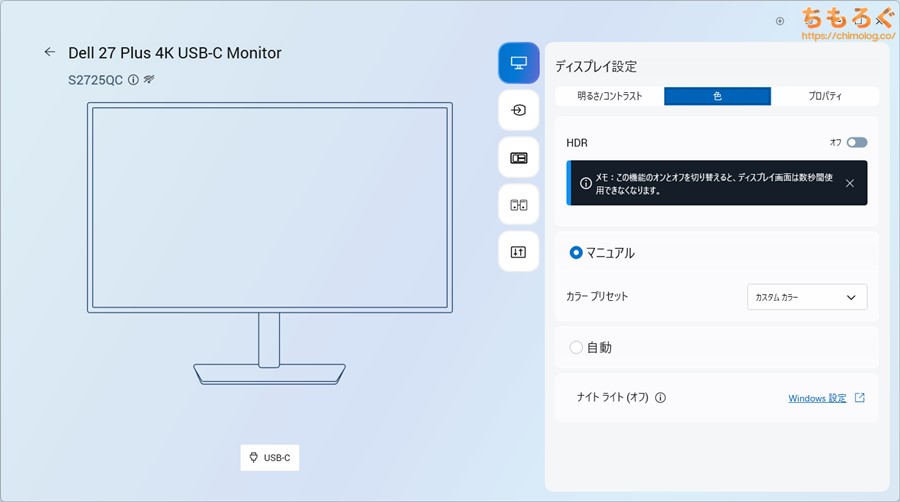Open the Input source sidebar icon
The width and height of the screenshot is (900, 502).
(x=518, y=110)
